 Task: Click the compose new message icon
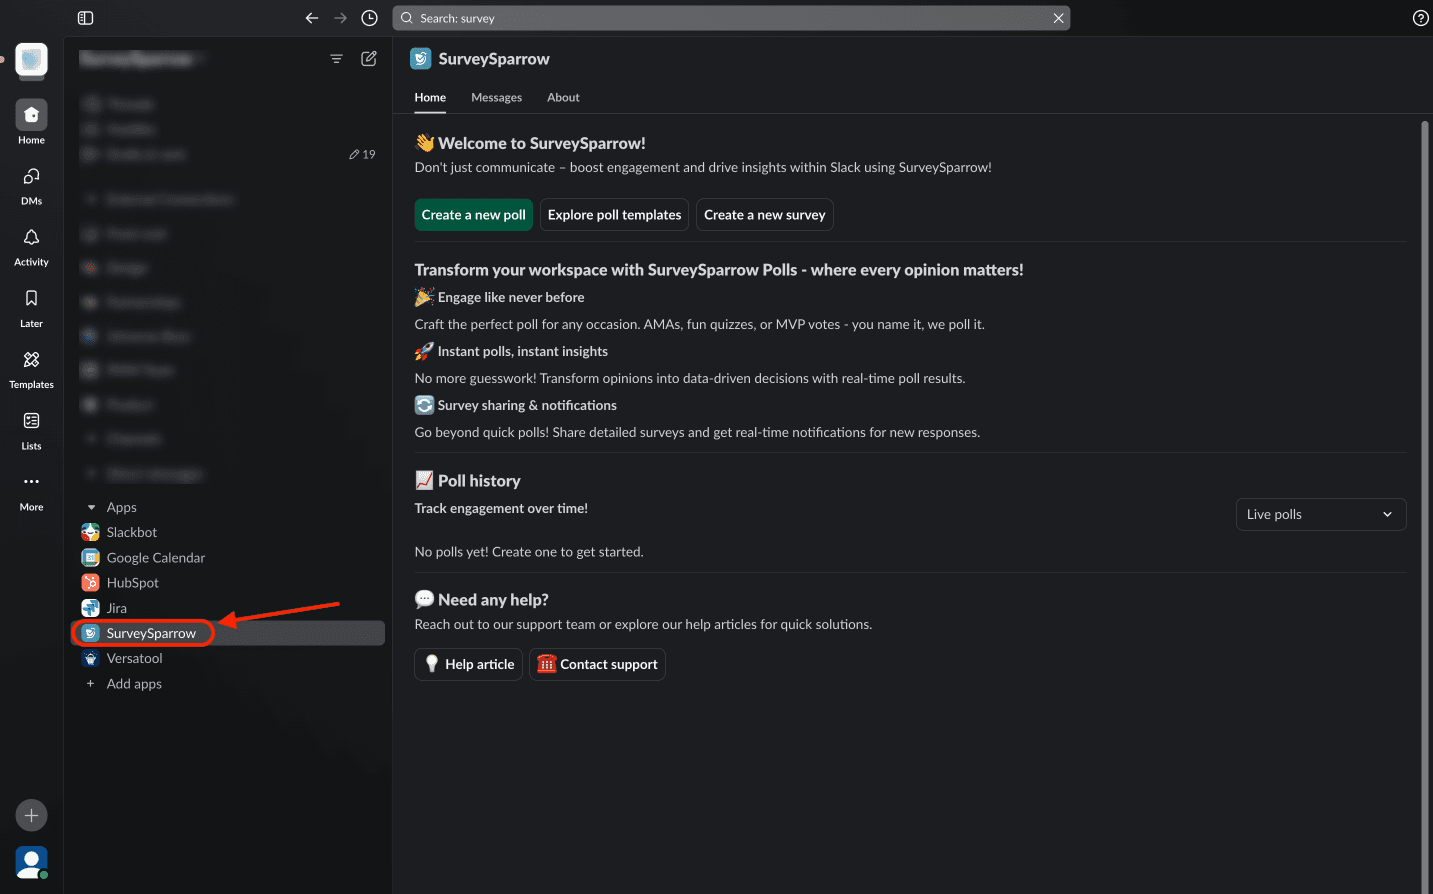tap(369, 59)
